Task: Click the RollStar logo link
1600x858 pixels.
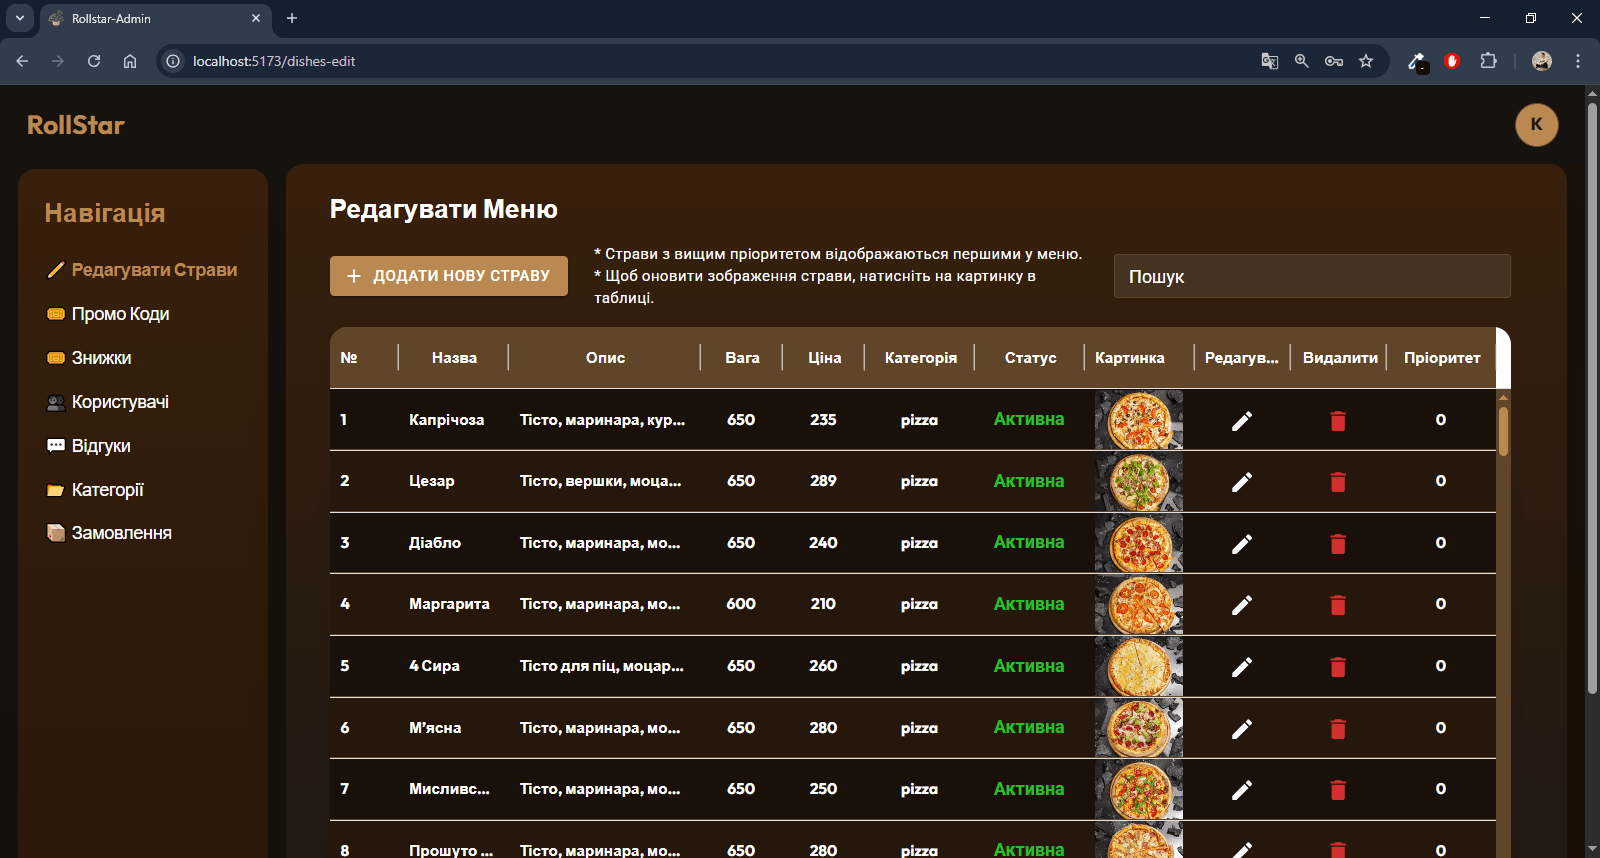Action: [x=76, y=125]
